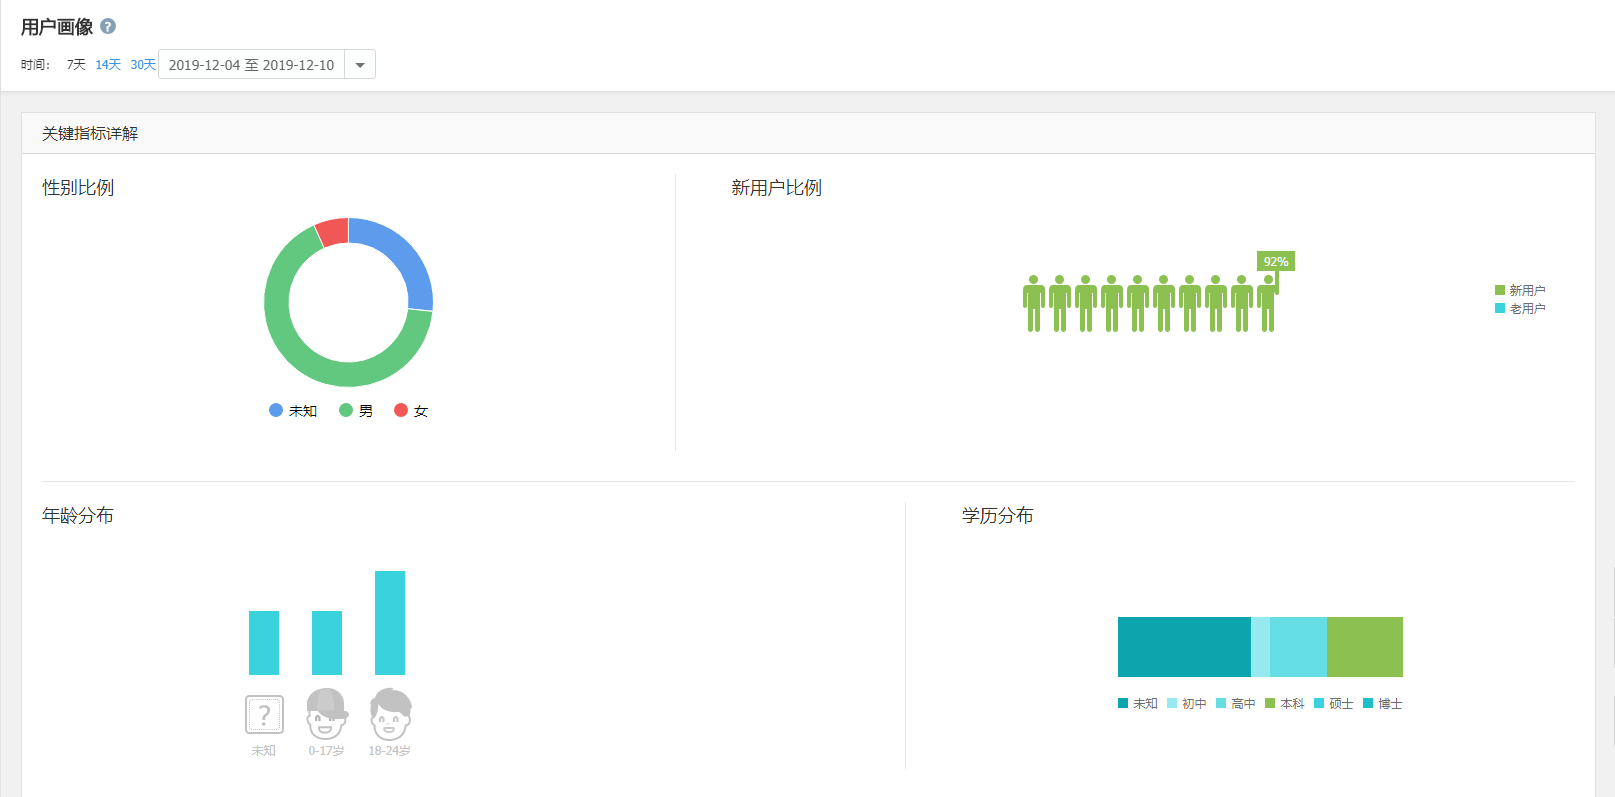Select the 30天 time range
The height and width of the screenshot is (797, 1615).
coord(143,65)
